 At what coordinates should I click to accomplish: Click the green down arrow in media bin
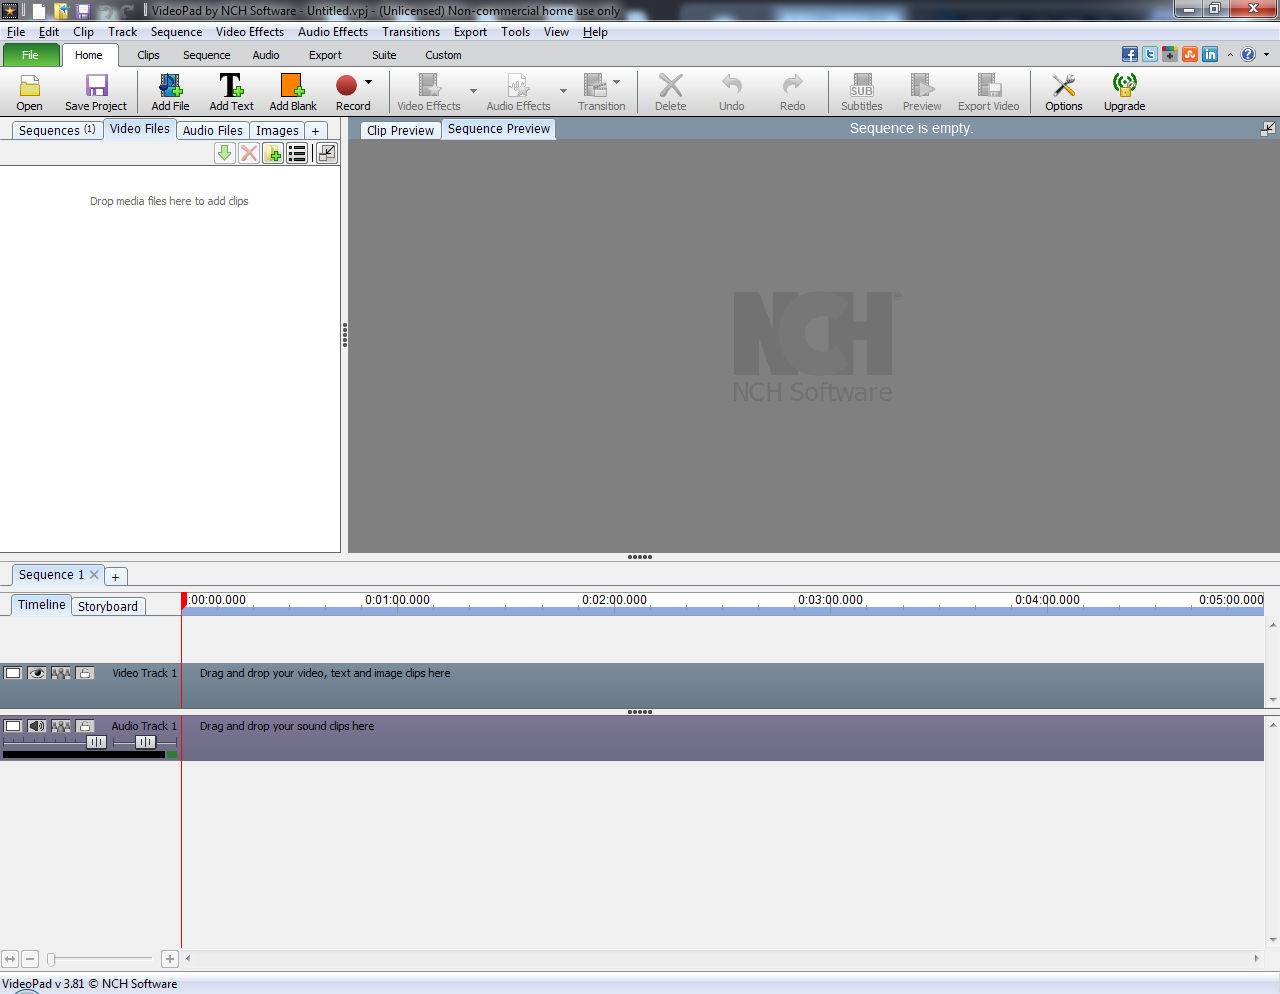[225, 153]
